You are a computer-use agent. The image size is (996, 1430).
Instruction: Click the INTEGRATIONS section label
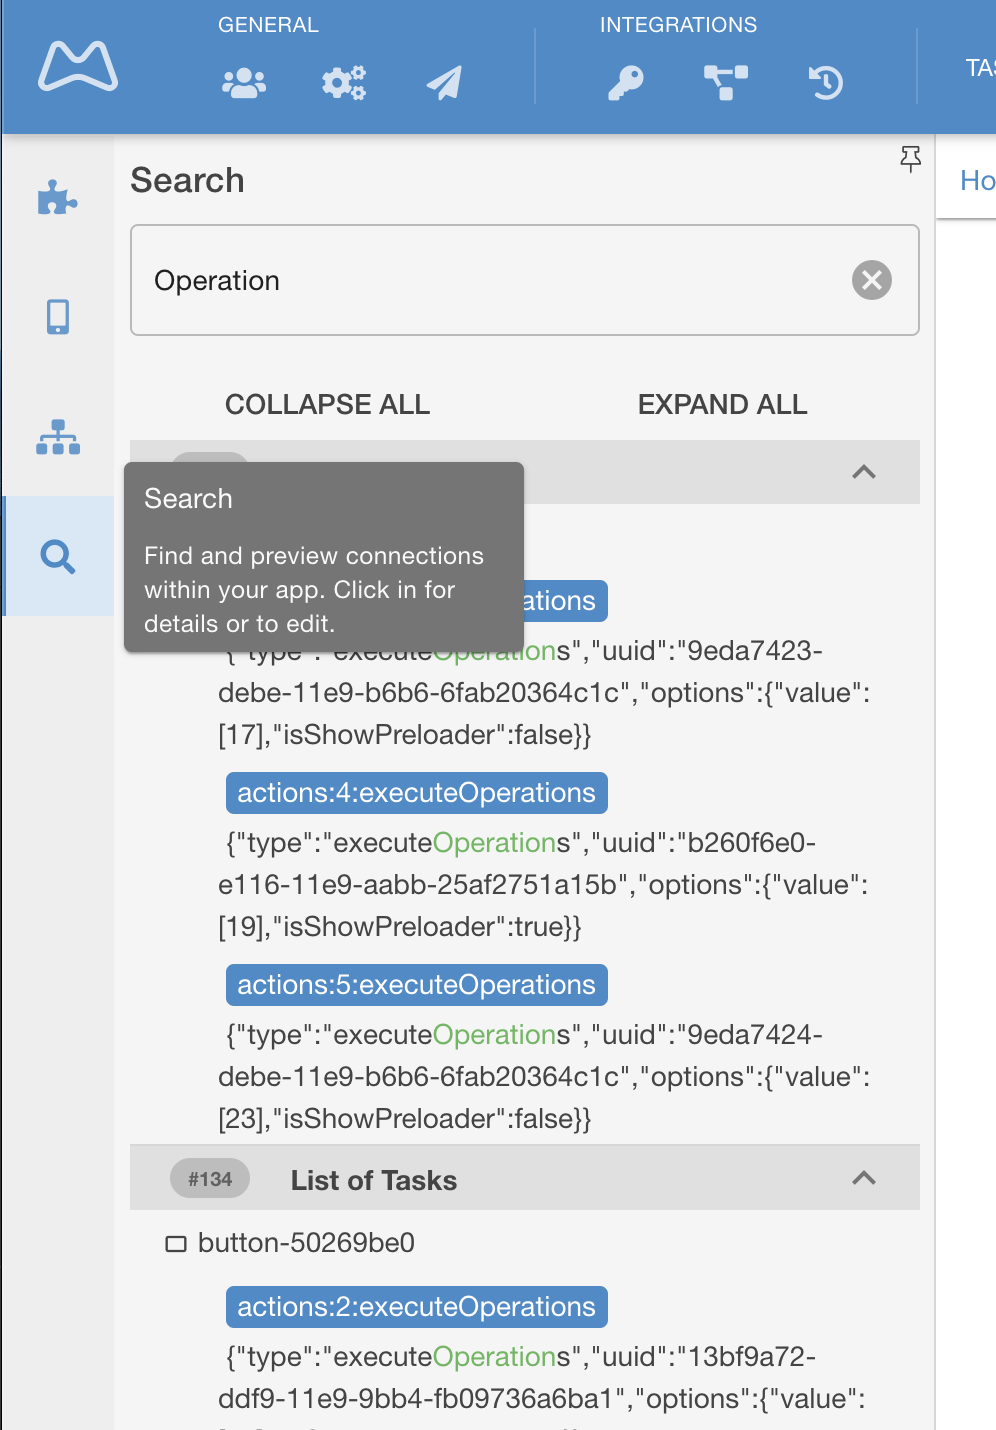coord(678,25)
